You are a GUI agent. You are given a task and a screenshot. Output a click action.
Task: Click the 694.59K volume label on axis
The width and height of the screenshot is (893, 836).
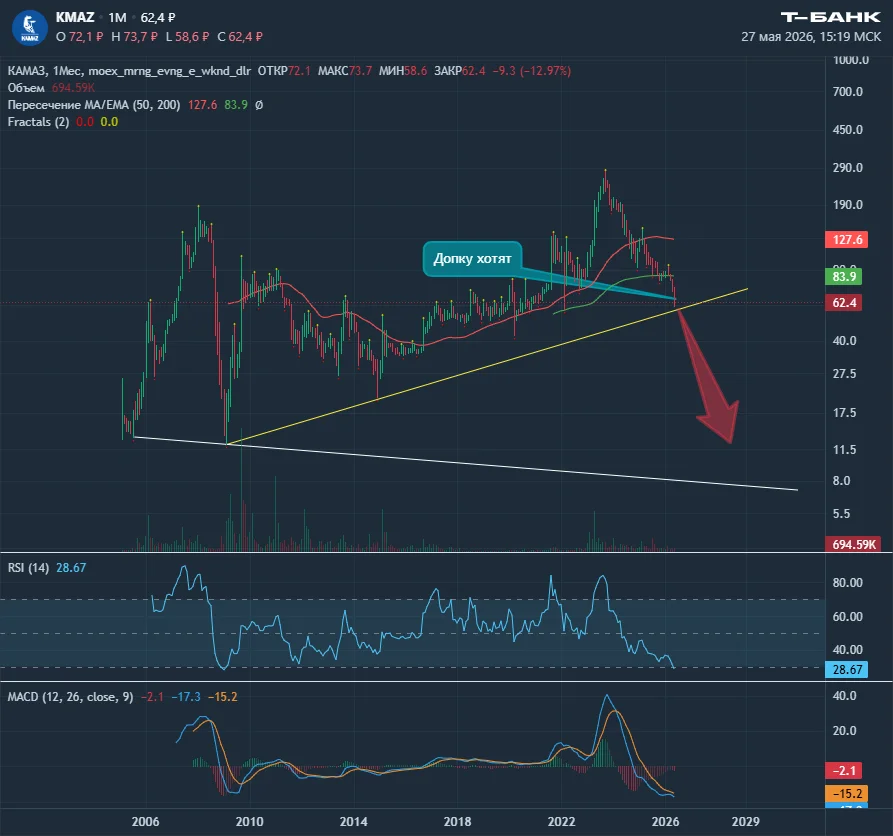tap(853, 544)
